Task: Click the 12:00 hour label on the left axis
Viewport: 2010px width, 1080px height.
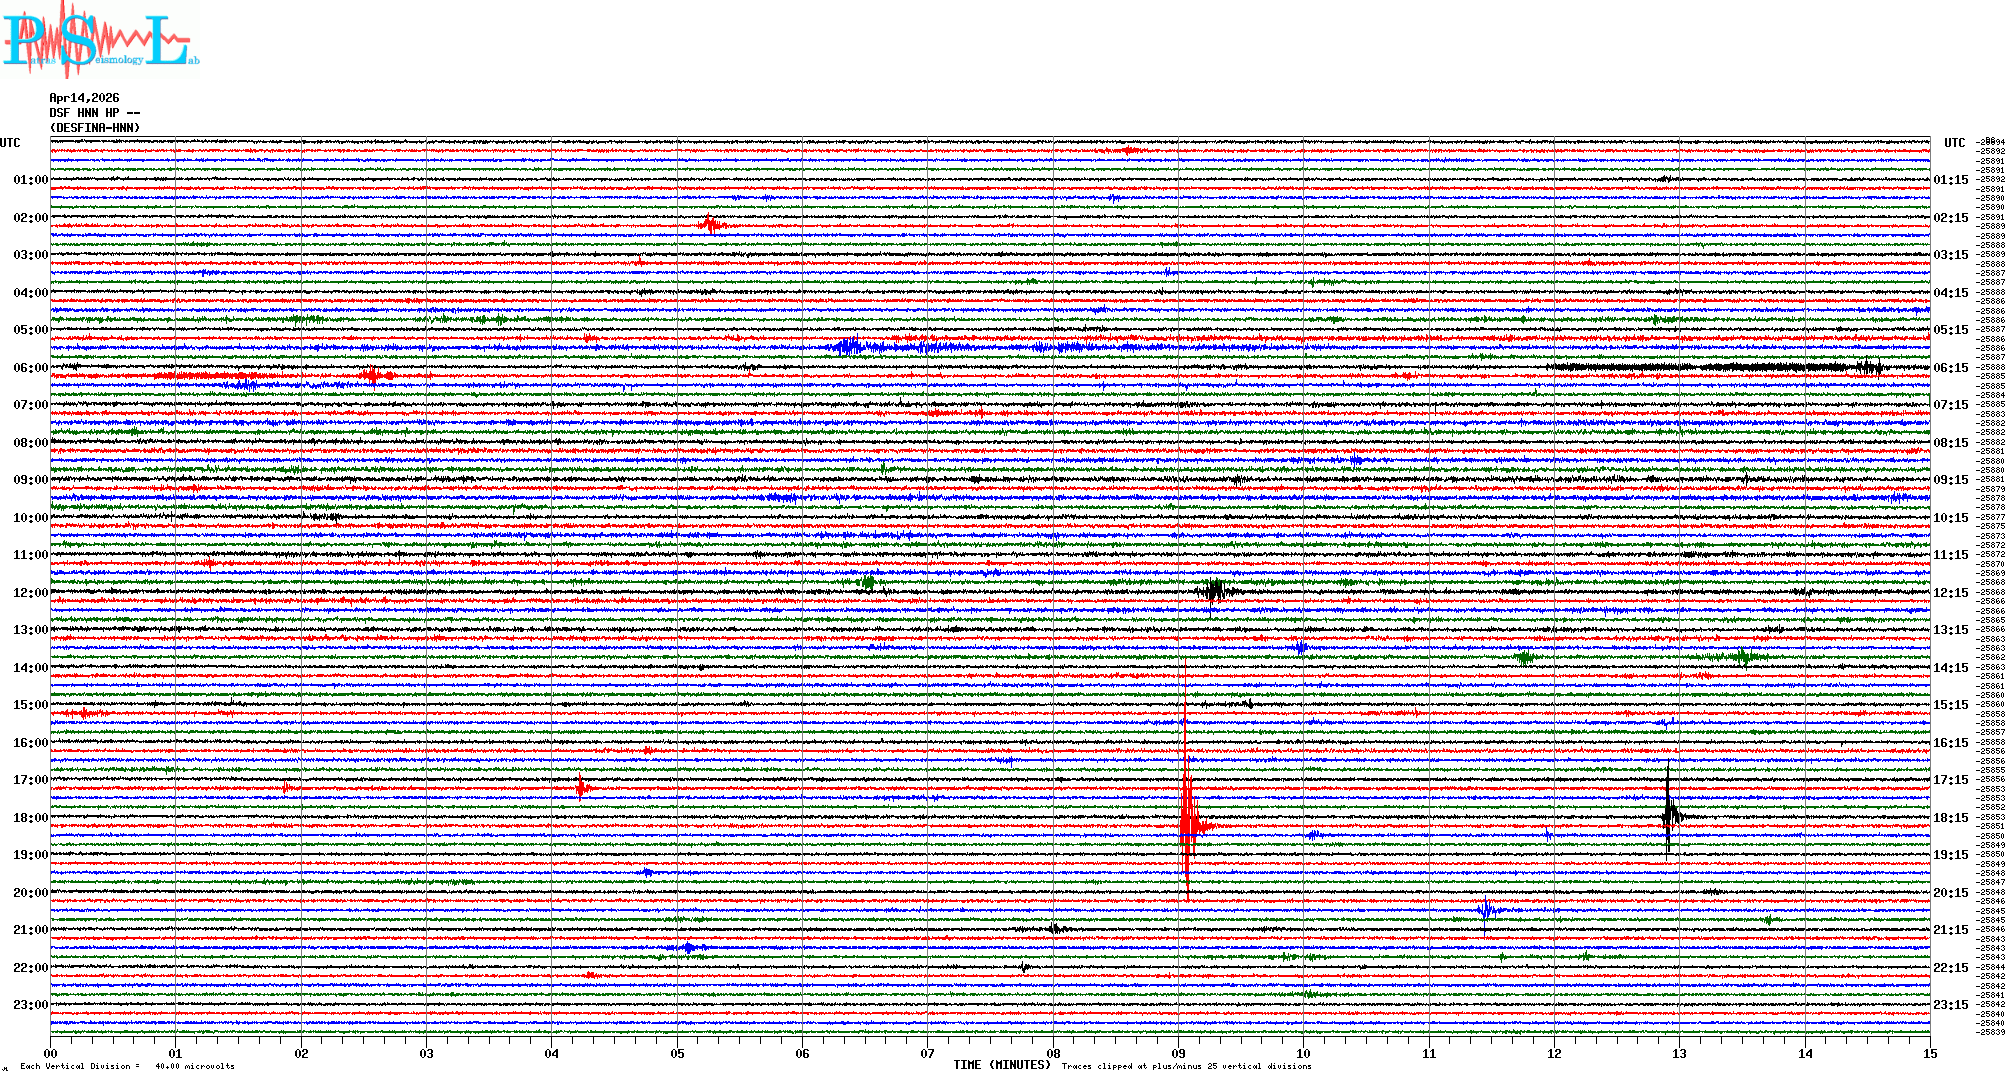Action: coord(30,593)
